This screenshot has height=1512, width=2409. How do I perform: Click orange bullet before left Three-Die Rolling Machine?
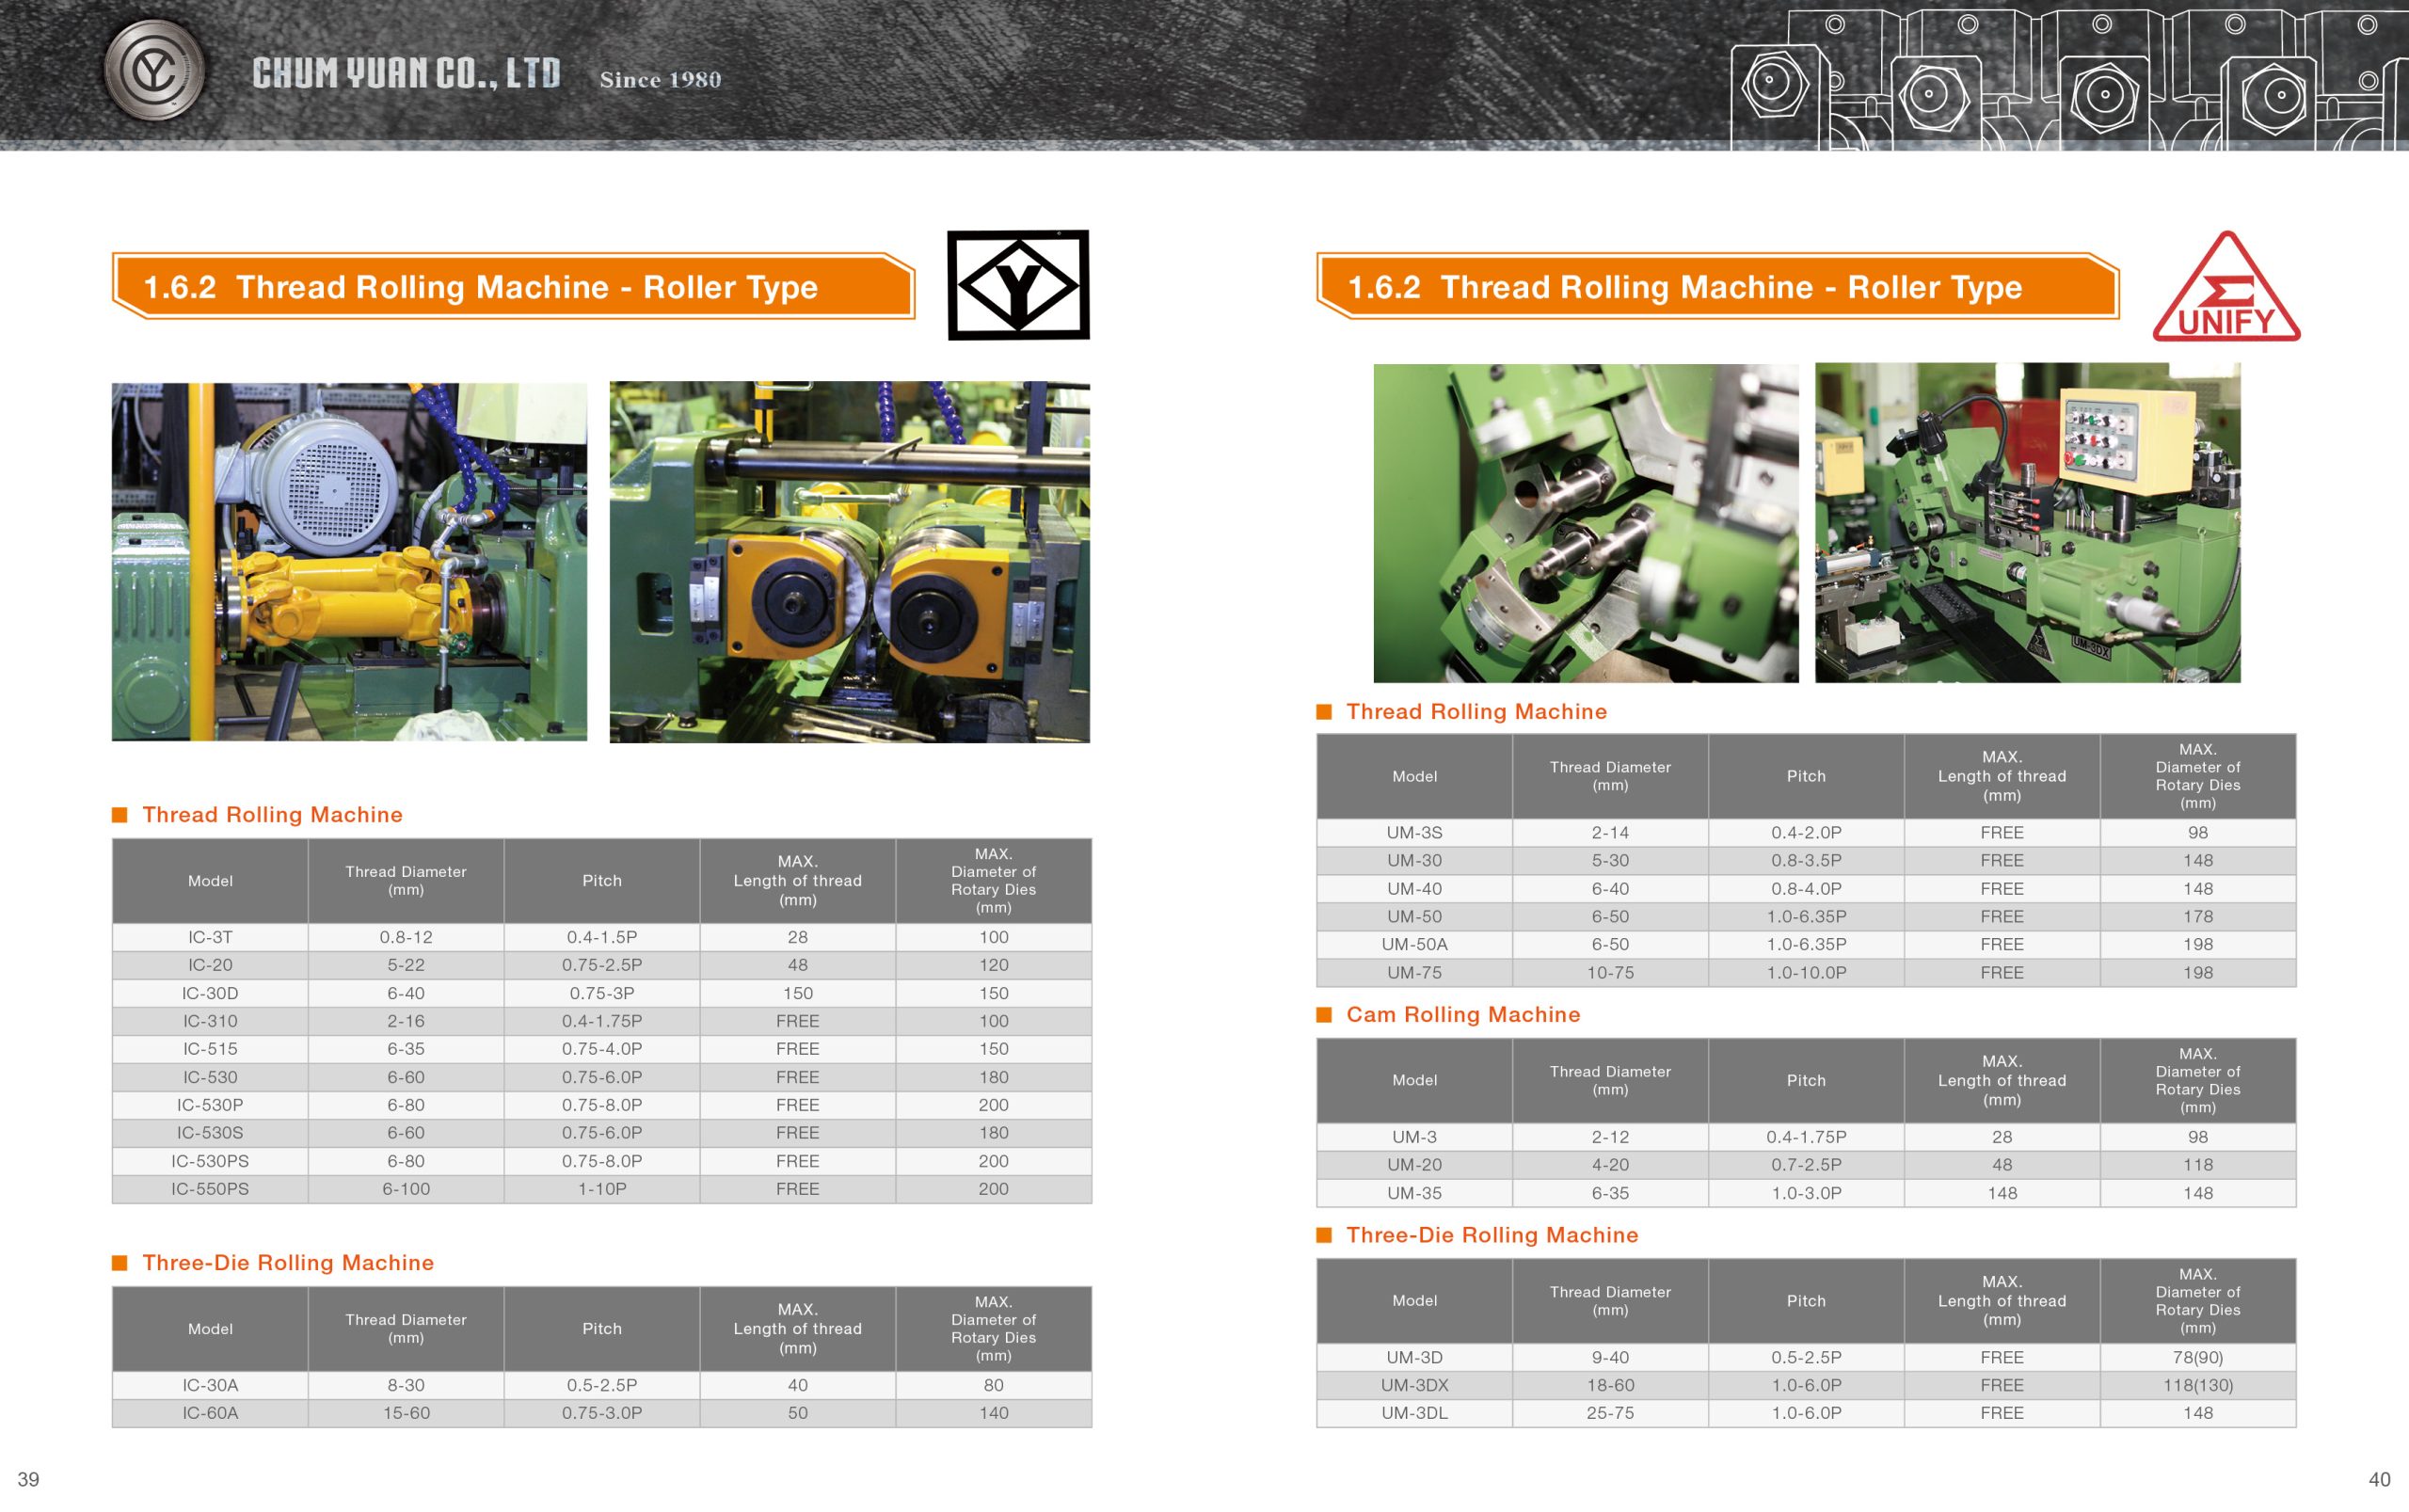[x=120, y=1263]
